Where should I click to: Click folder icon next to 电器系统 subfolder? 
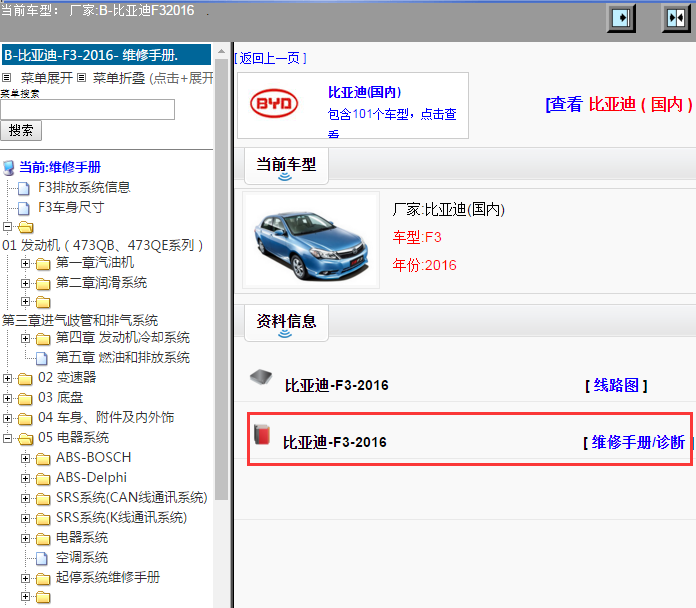[43, 539]
